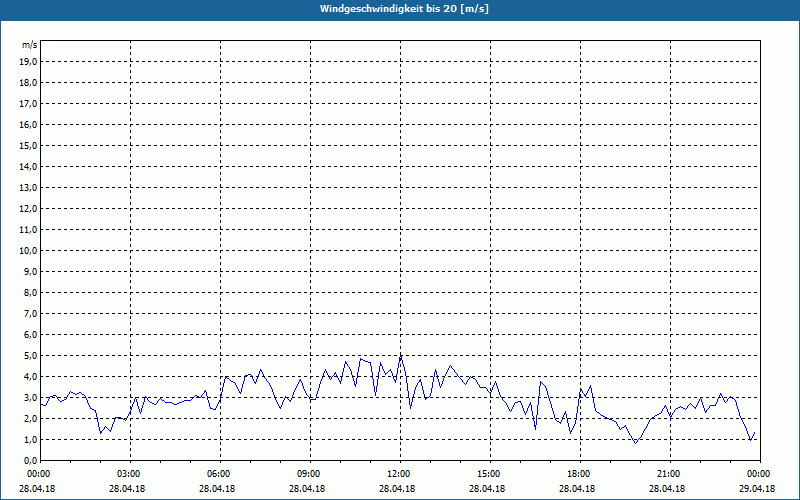This screenshot has width=800, height=500.
Task: Click the "28.04.18" date under 12:00
Action: (397, 489)
